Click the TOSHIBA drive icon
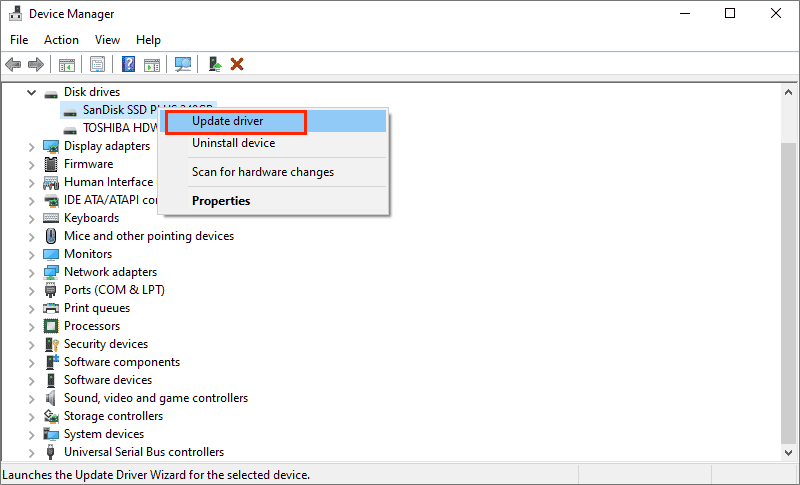This screenshot has width=800, height=485. click(70, 129)
